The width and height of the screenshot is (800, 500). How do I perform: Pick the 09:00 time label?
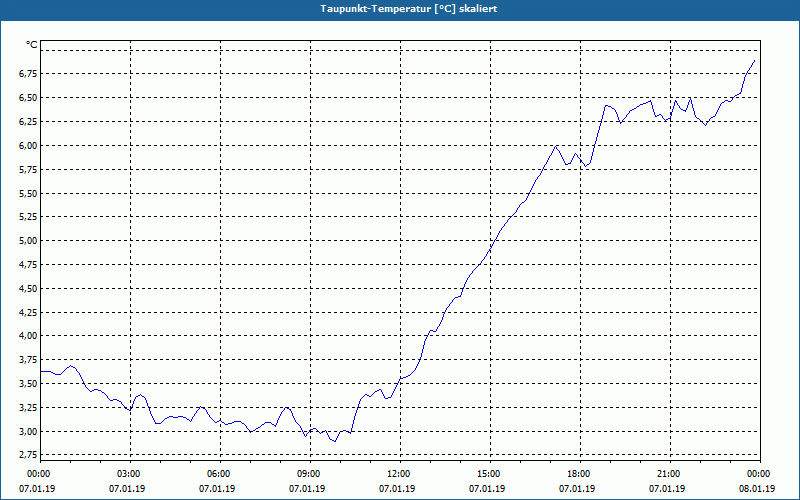(308, 474)
